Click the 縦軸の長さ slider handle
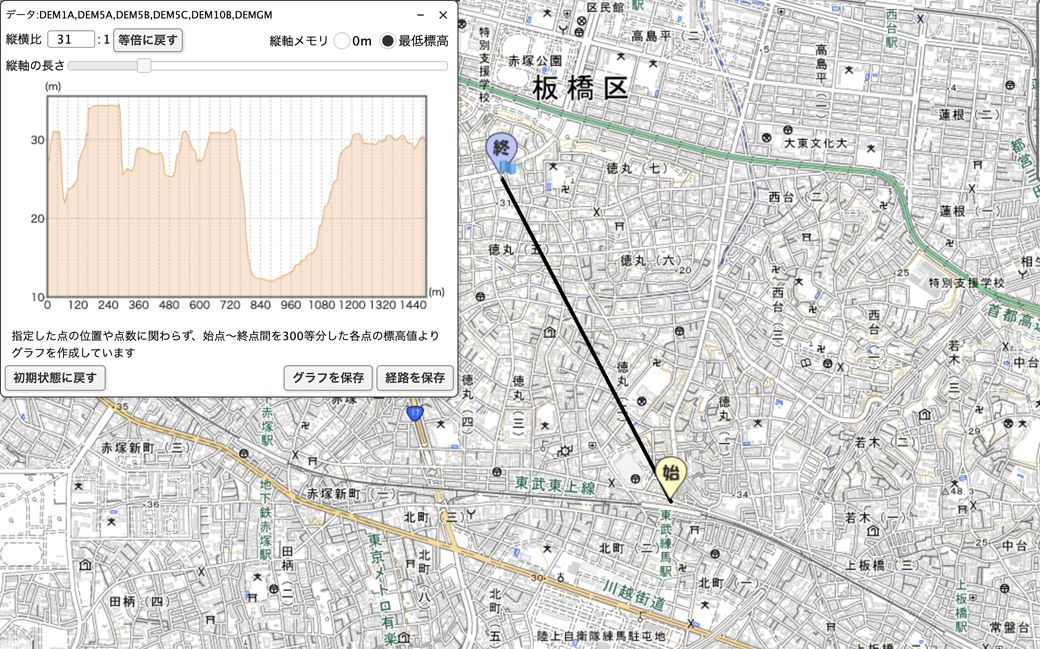This screenshot has width=1040, height=649. 144,66
